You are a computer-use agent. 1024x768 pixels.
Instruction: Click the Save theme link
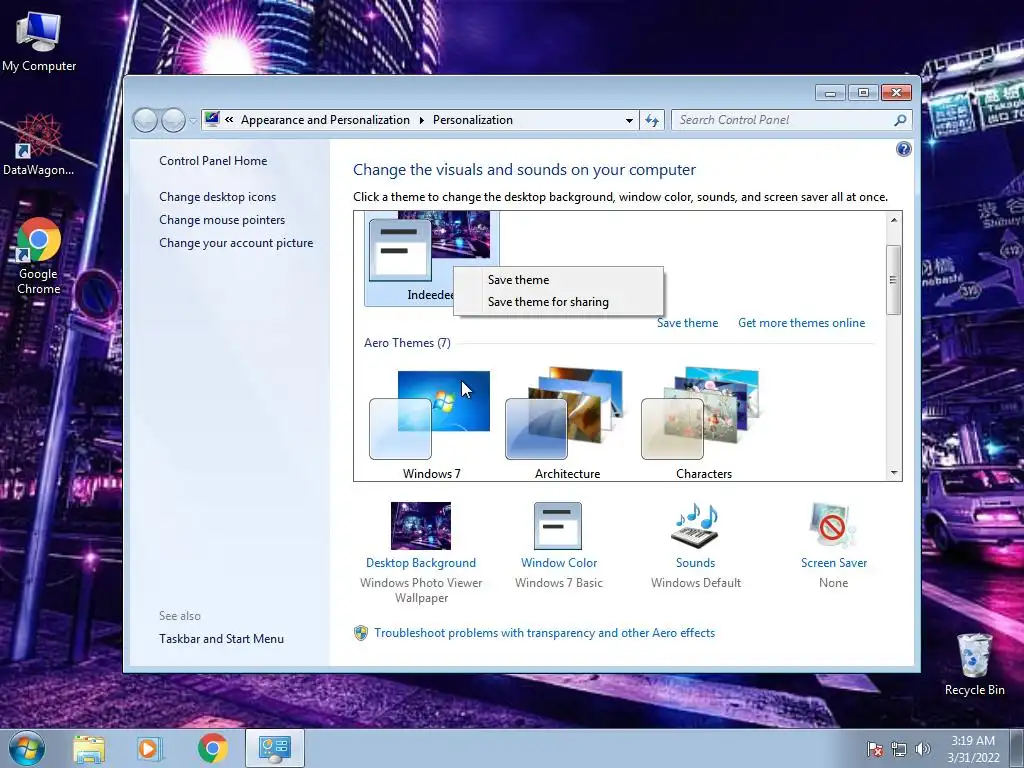click(687, 323)
